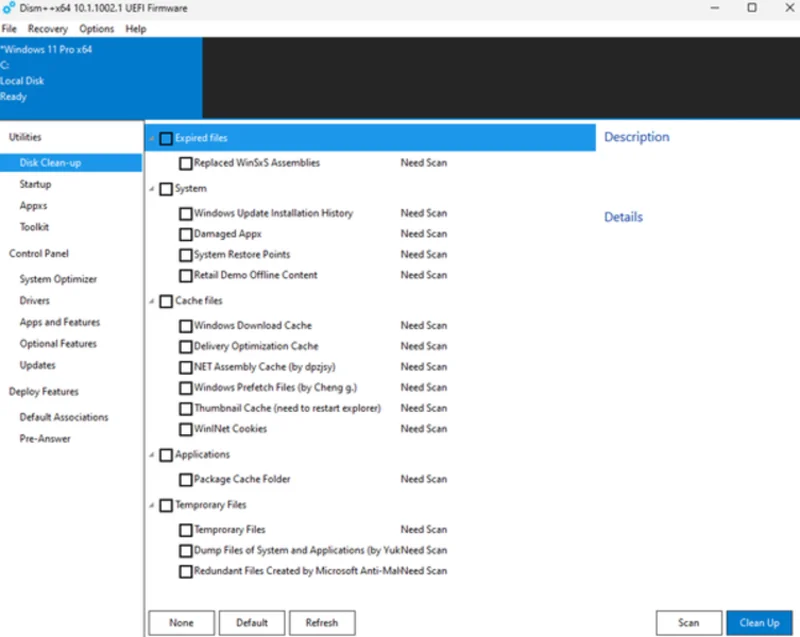Check NET Assembly Cache option
The image size is (800, 637).
tap(186, 368)
